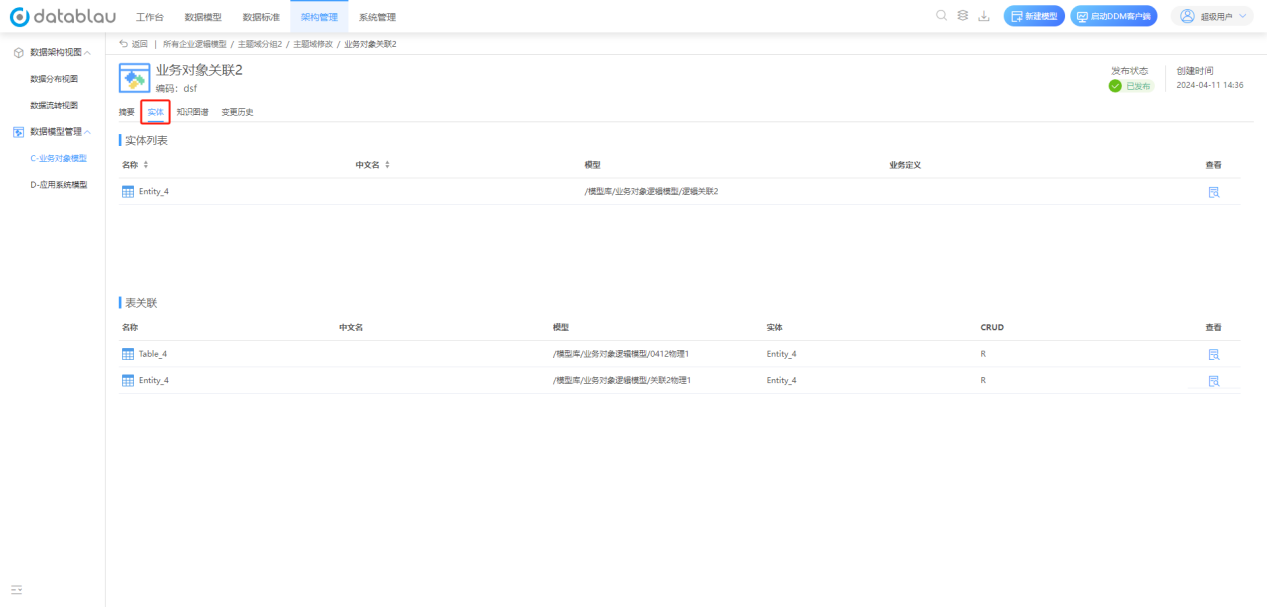Click the 启动DDM客户端 button
Screen dimensions: 1267x607
(x=1113, y=16)
